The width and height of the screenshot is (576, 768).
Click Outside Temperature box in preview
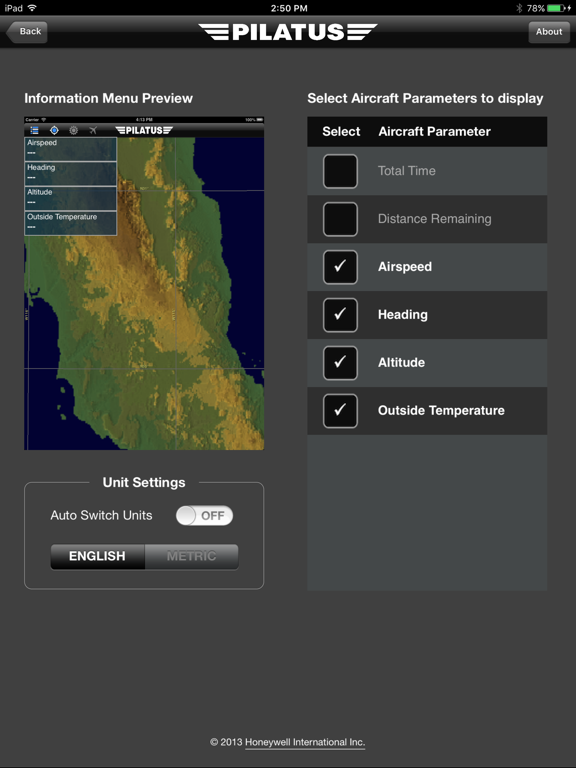71,223
